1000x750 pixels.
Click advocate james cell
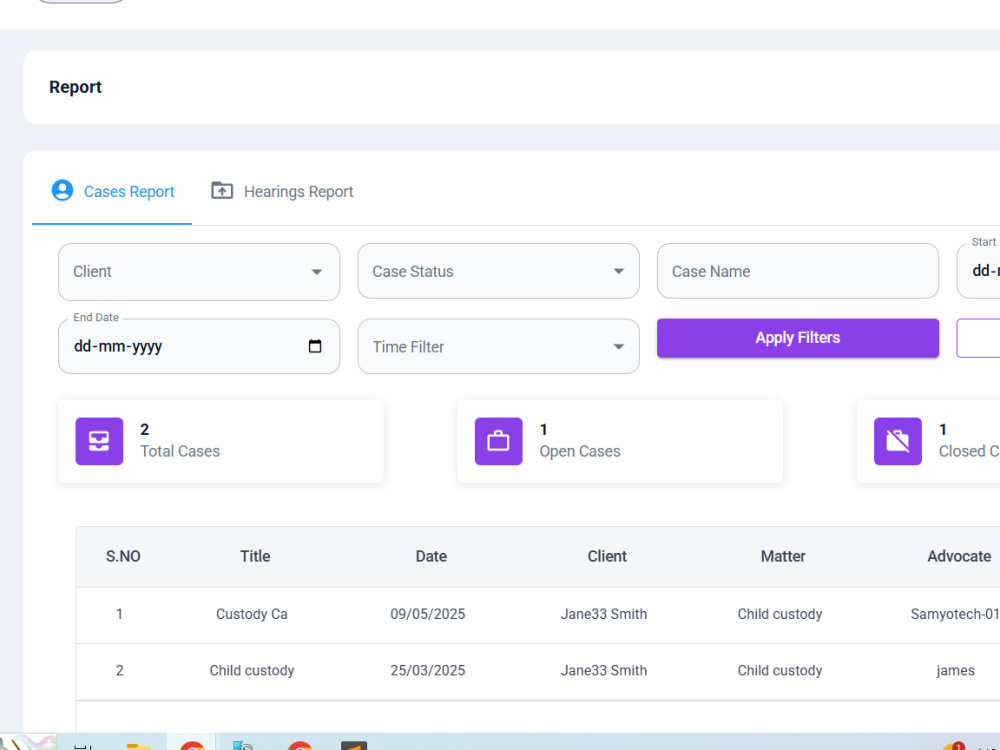click(955, 671)
